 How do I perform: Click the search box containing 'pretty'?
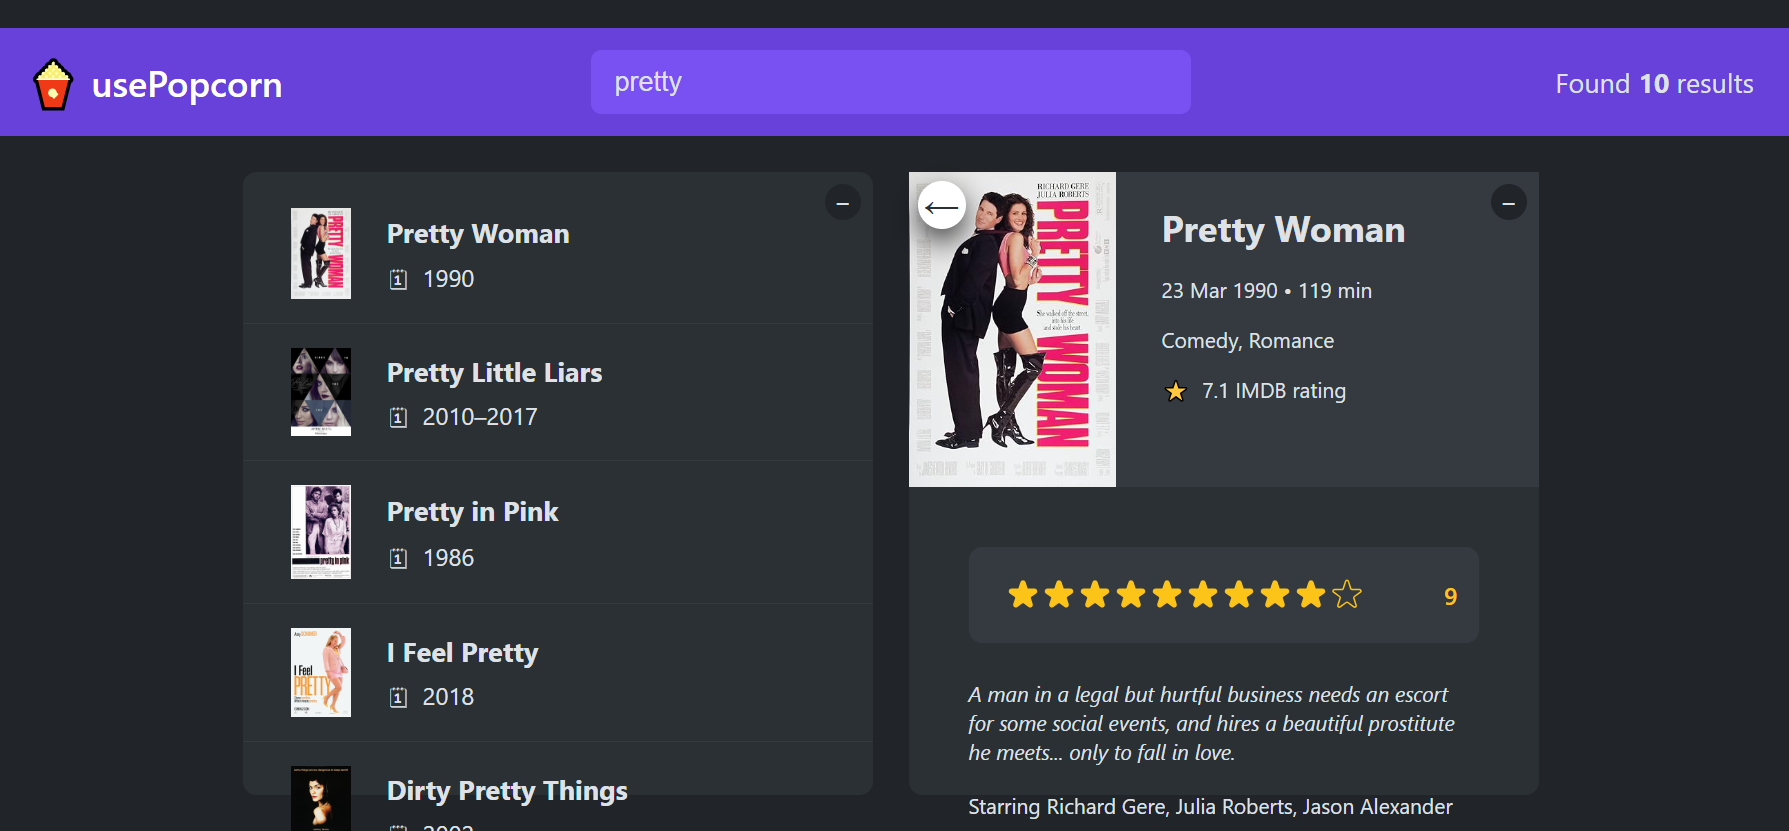coord(890,82)
